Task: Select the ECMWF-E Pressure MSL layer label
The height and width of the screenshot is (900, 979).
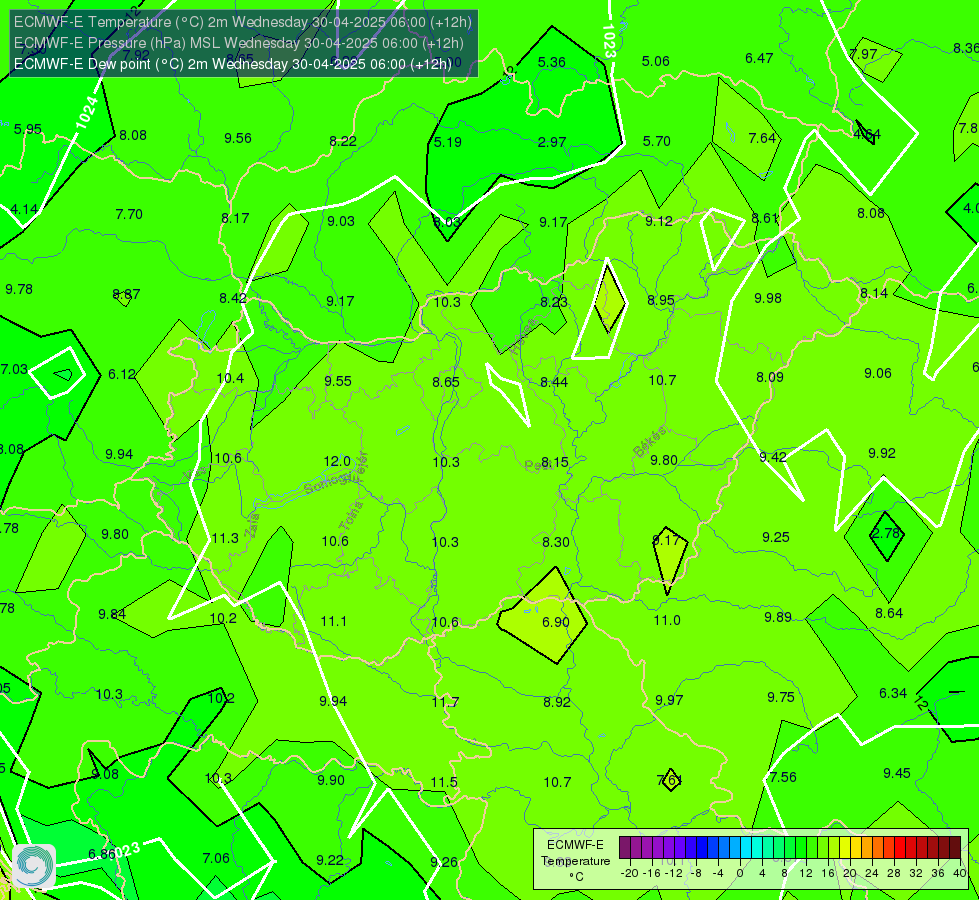Action: (x=239, y=43)
